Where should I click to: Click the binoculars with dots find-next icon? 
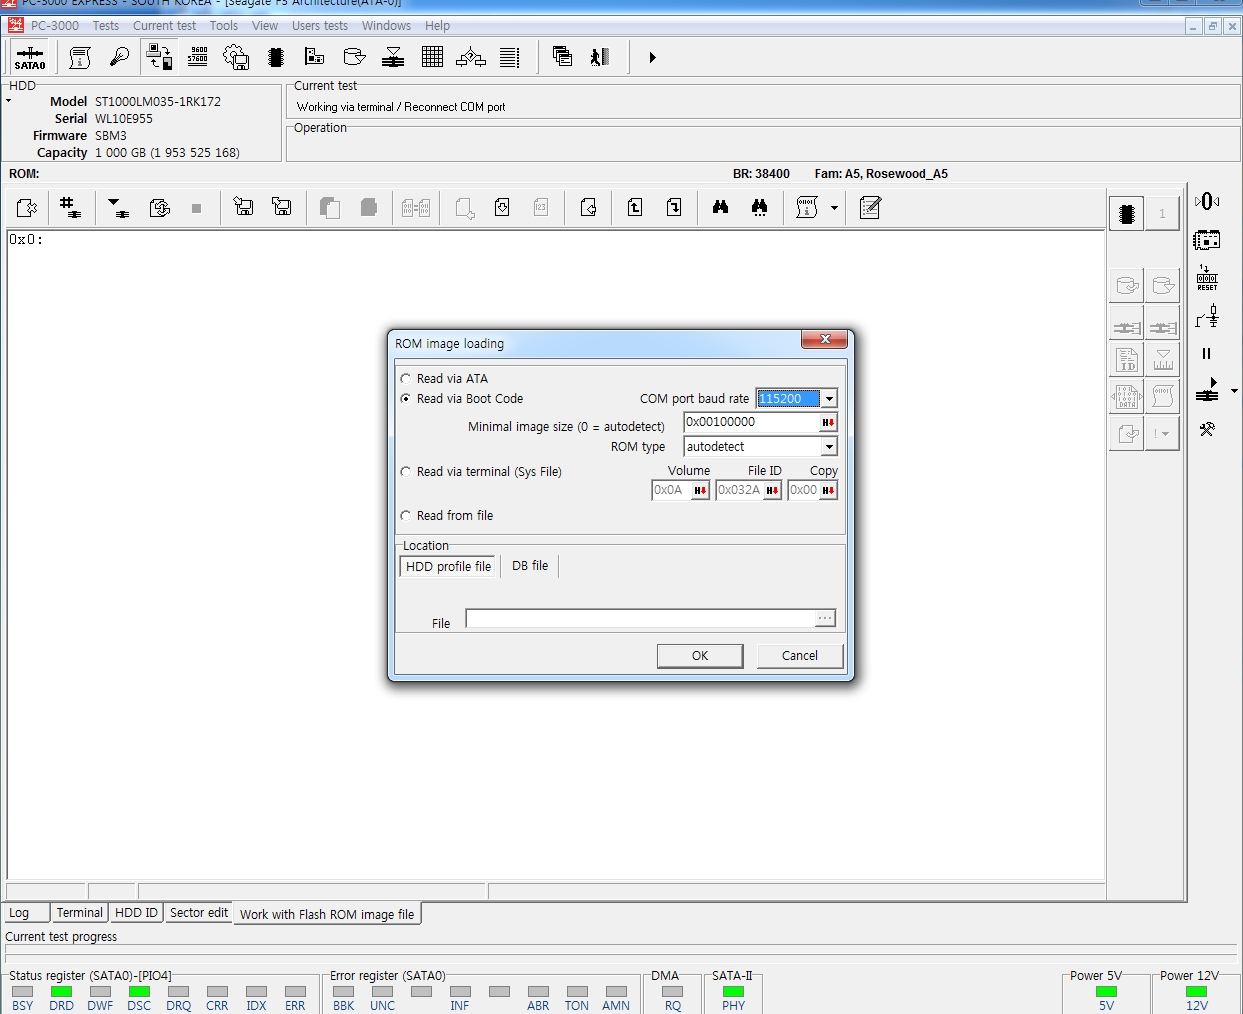click(759, 207)
